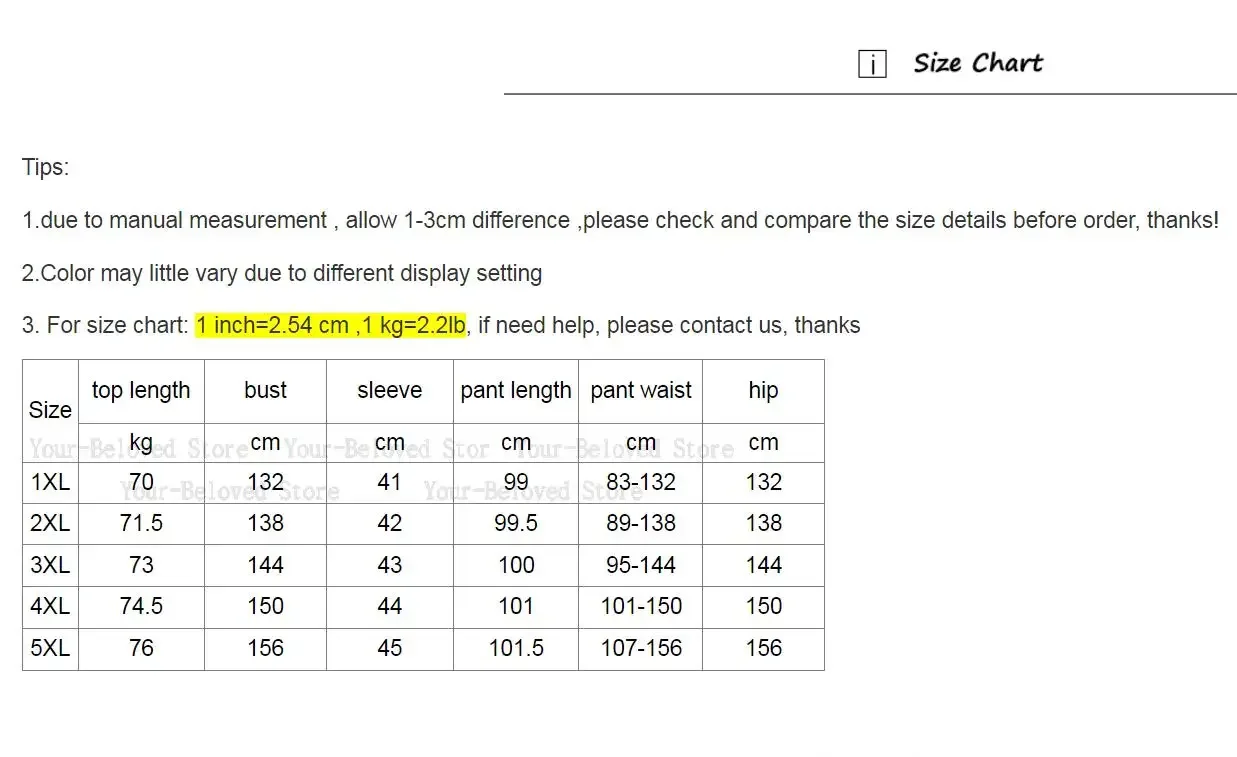Screen dimensions: 1237x757
Task: Select the 1XL size row label
Action: coord(50,482)
